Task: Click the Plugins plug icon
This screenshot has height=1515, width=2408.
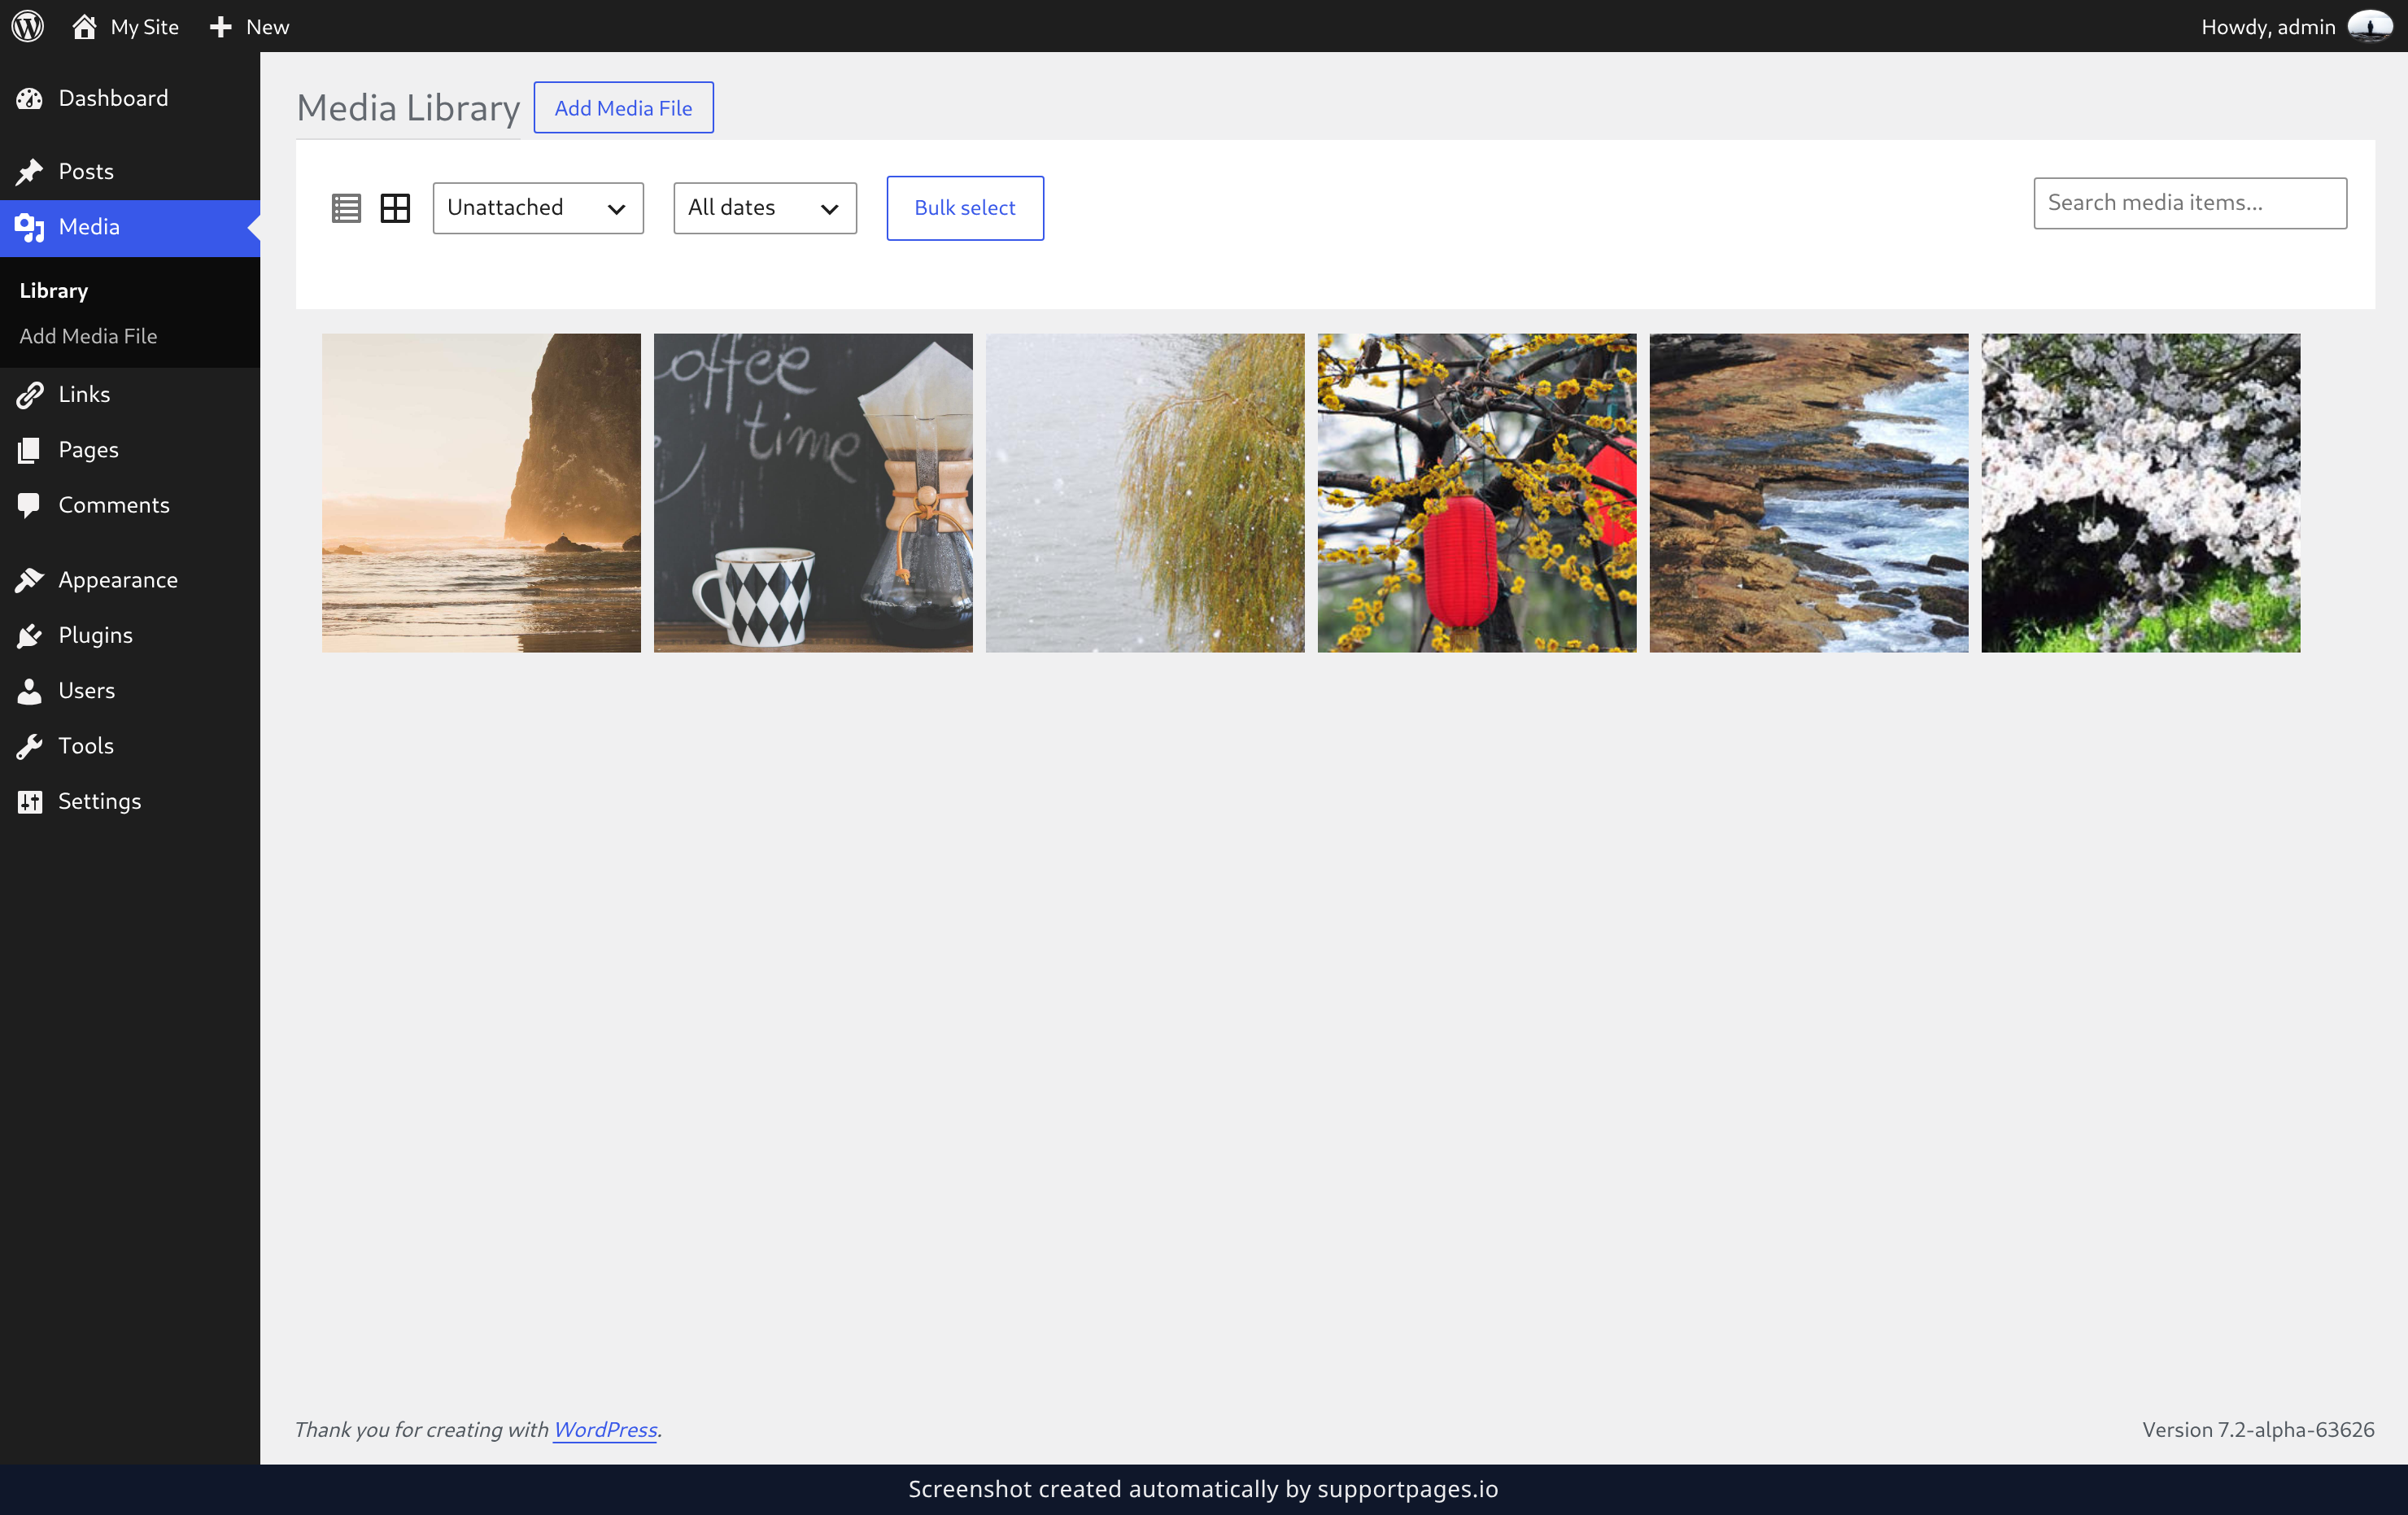Action: 30,635
